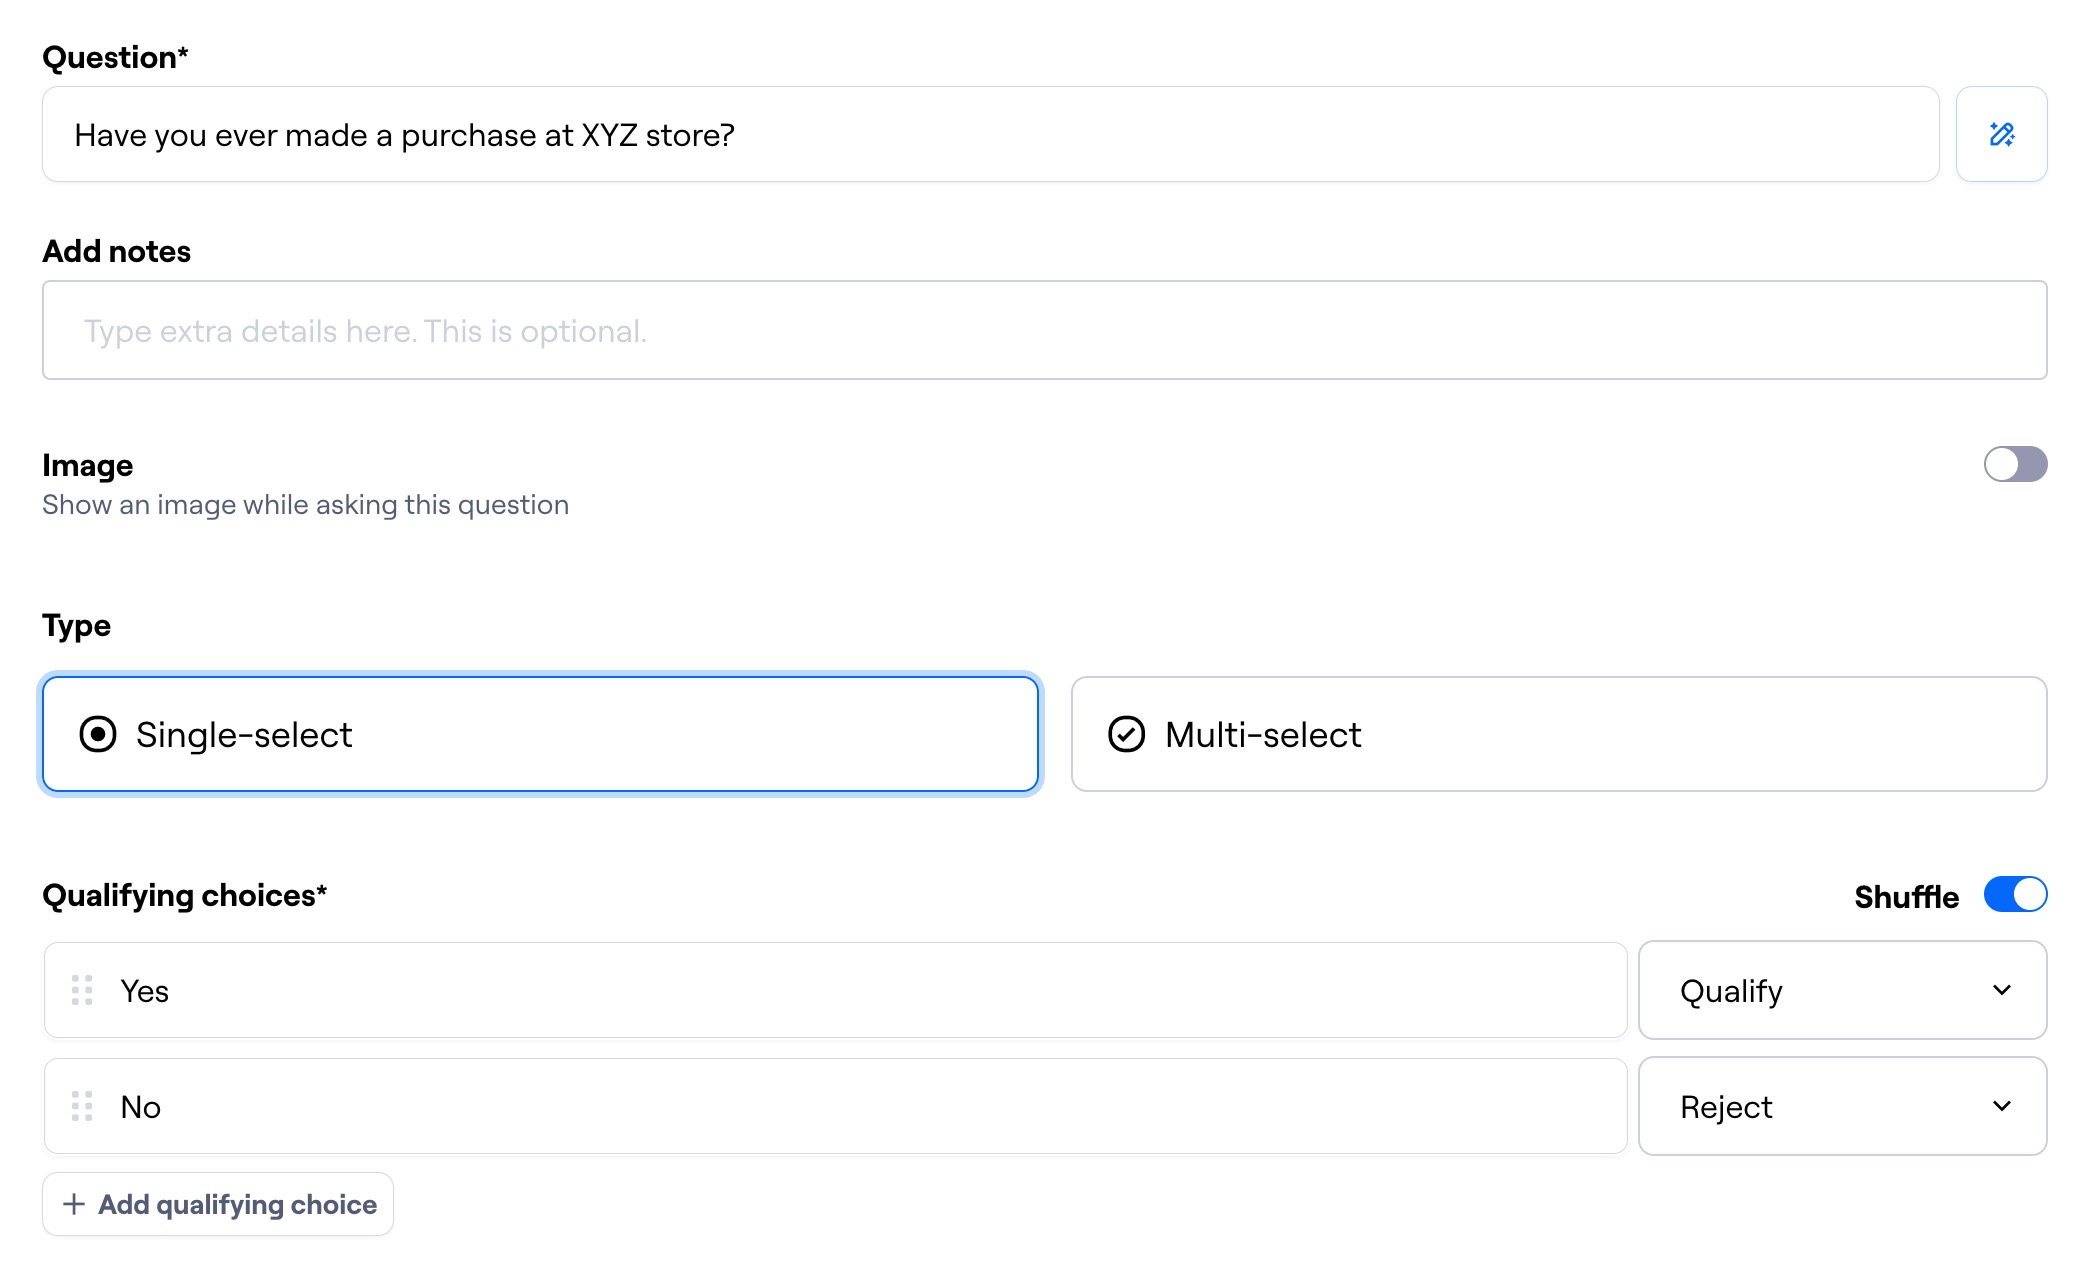2090x1274 pixels.
Task: Open the Qualify dropdown for Yes
Action: [x=1842, y=990]
